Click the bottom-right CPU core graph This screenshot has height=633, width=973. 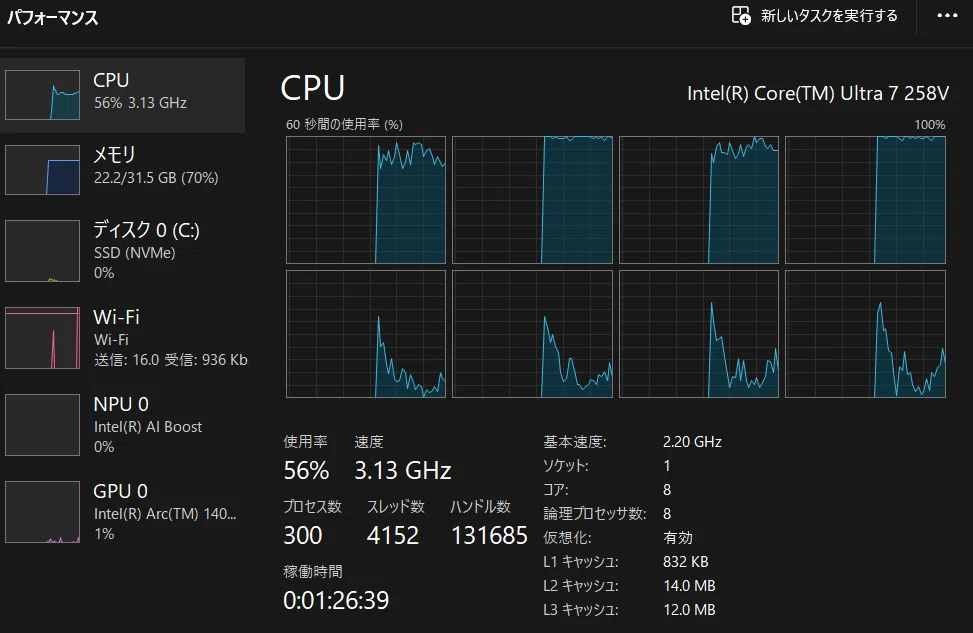[865, 334]
